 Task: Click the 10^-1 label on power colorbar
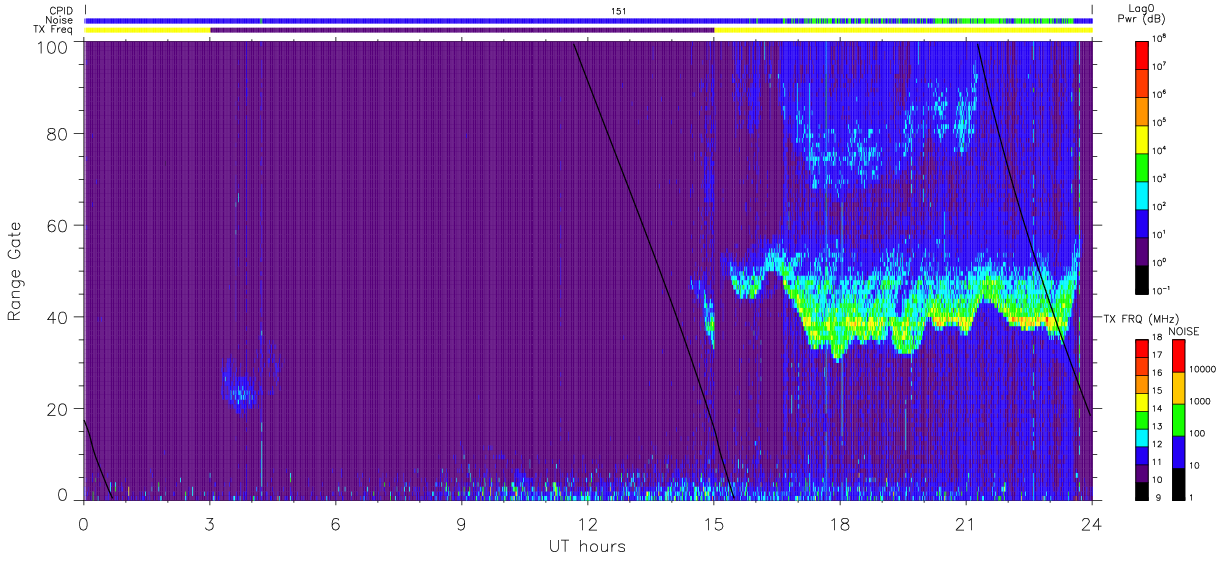(1163, 290)
